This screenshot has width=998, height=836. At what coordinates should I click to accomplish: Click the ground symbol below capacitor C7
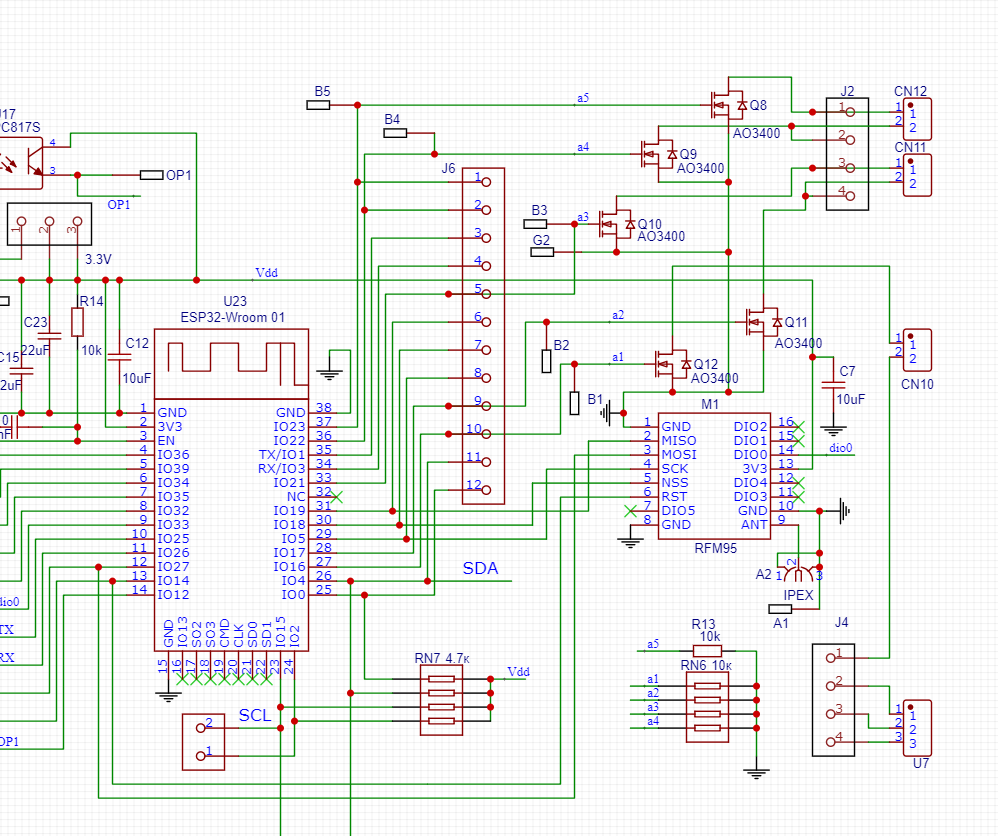tap(833, 431)
